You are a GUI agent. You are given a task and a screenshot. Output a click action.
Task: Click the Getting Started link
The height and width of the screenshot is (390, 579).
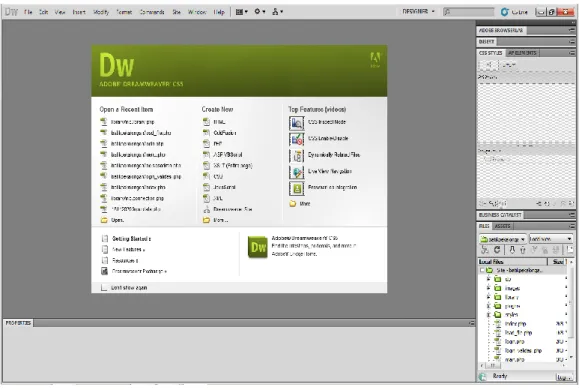pyautogui.click(x=126, y=239)
